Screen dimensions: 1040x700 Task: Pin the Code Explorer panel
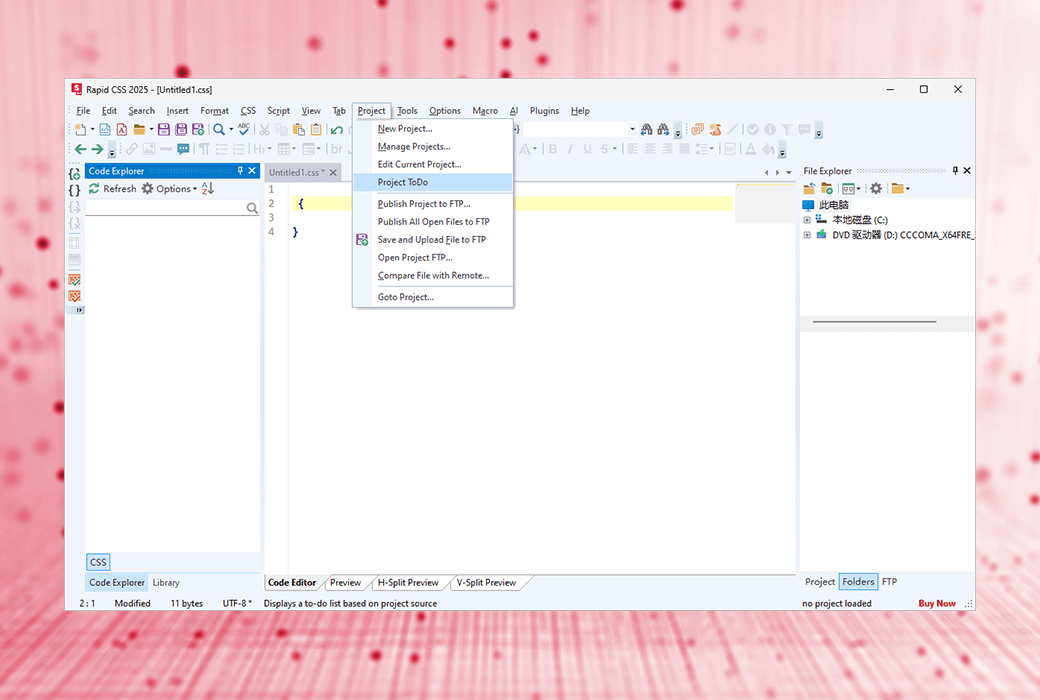pyautogui.click(x=240, y=171)
